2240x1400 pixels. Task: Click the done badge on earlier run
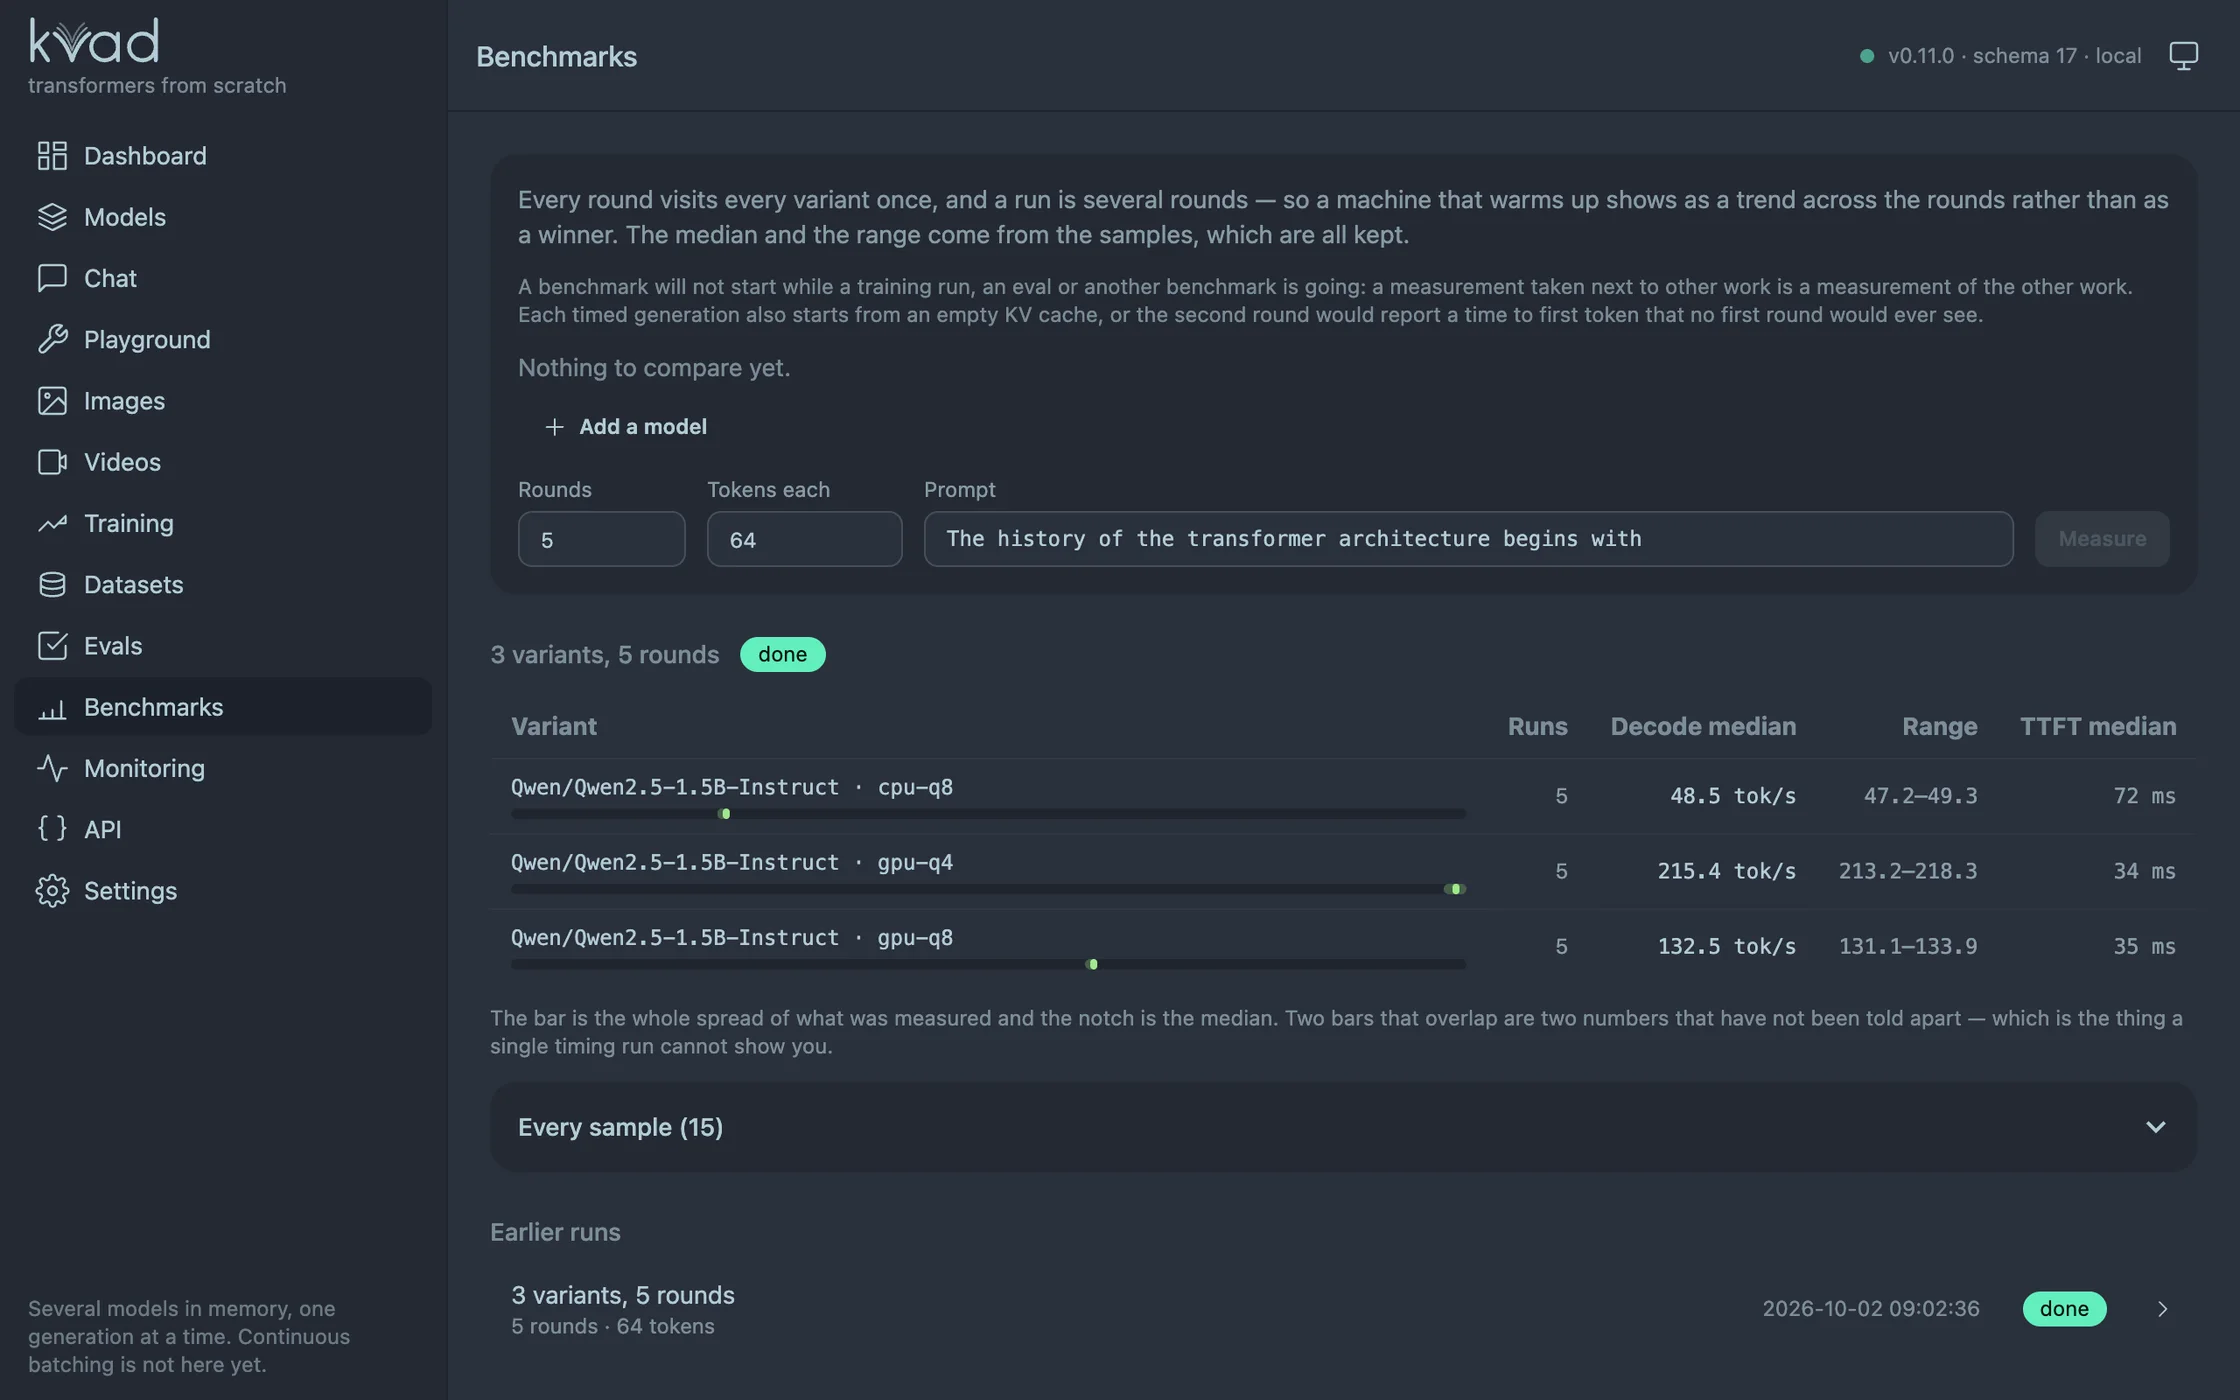tap(2064, 1309)
